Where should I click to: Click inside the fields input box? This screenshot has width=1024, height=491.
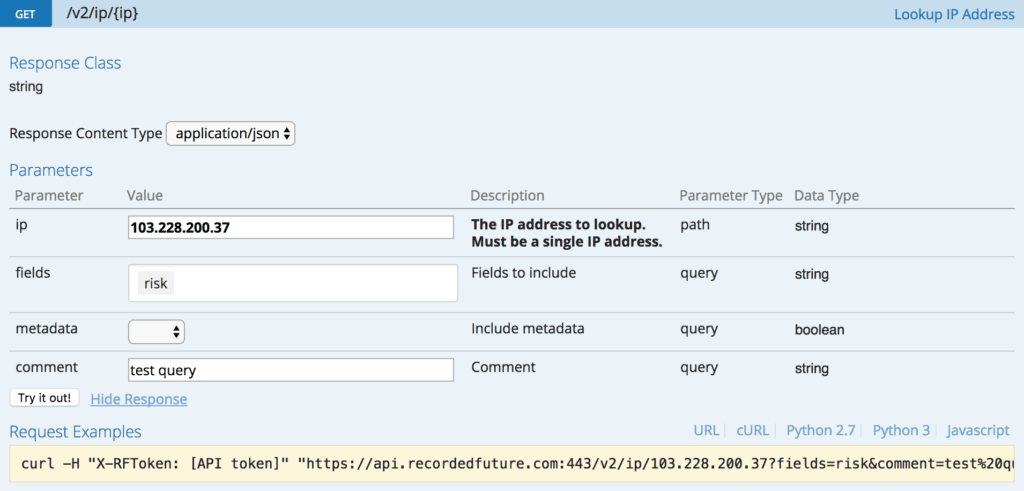pyautogui.click(x=293, y=283)
